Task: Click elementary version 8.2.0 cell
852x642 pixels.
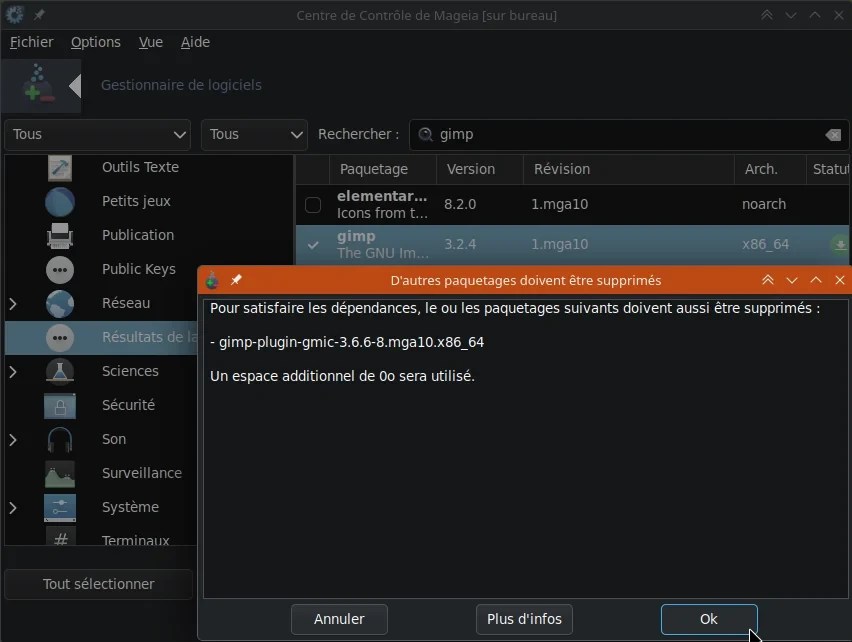Action: pyautogui.click(x=460, y=205)
